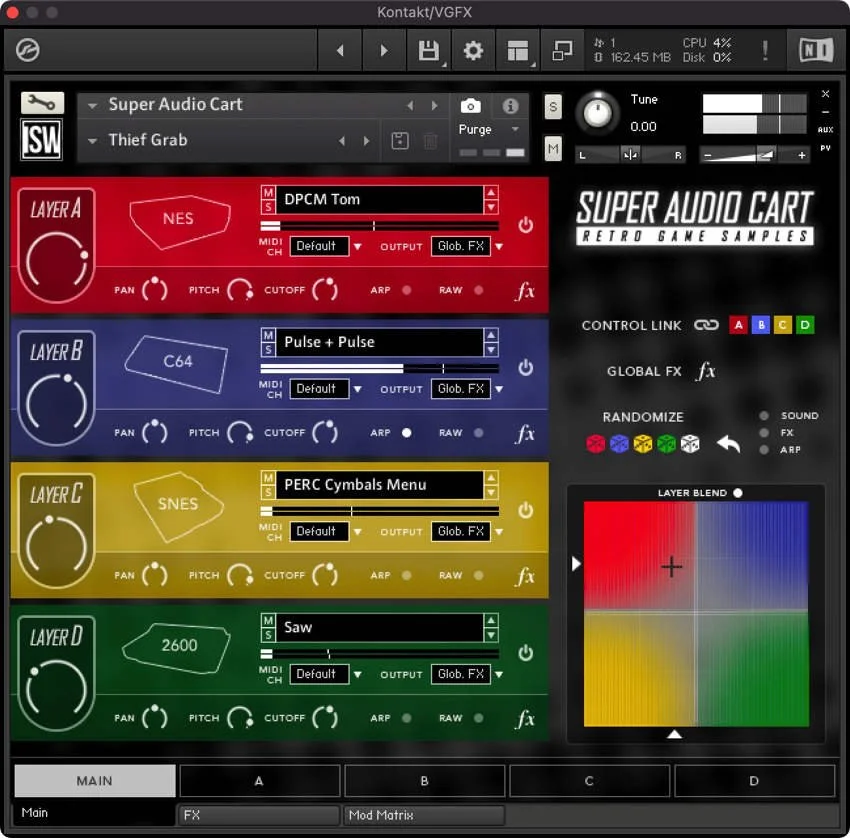Randomize Layer A with red dice
Screen dimensions: 850x838
click(x=596, y=444)
